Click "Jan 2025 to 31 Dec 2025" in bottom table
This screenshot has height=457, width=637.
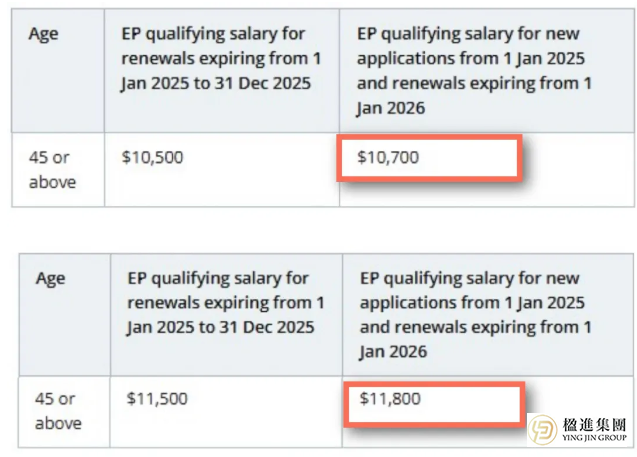click(220, 328)
